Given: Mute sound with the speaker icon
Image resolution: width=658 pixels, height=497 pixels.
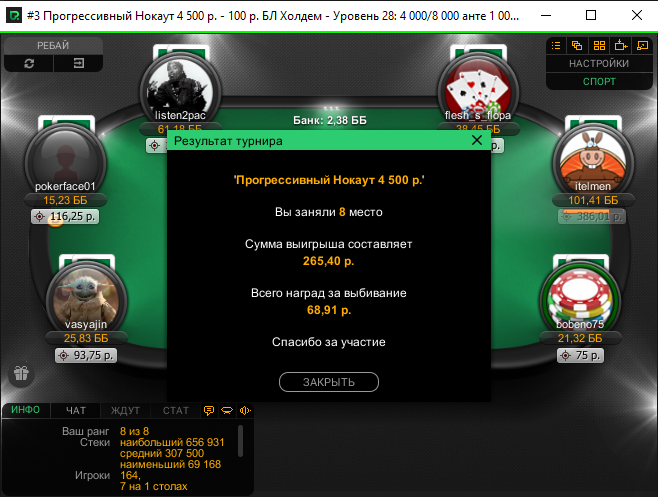Looking at the screenshot, I should click(245, 411).
